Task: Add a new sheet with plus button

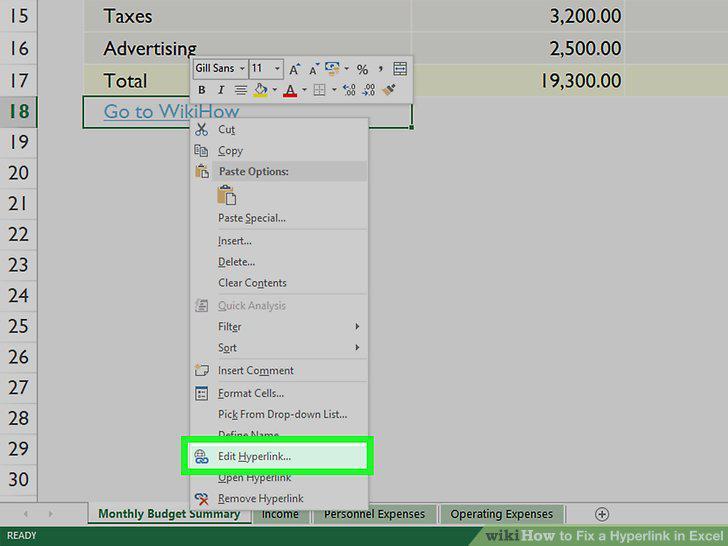Action: [x=602, y=514]
